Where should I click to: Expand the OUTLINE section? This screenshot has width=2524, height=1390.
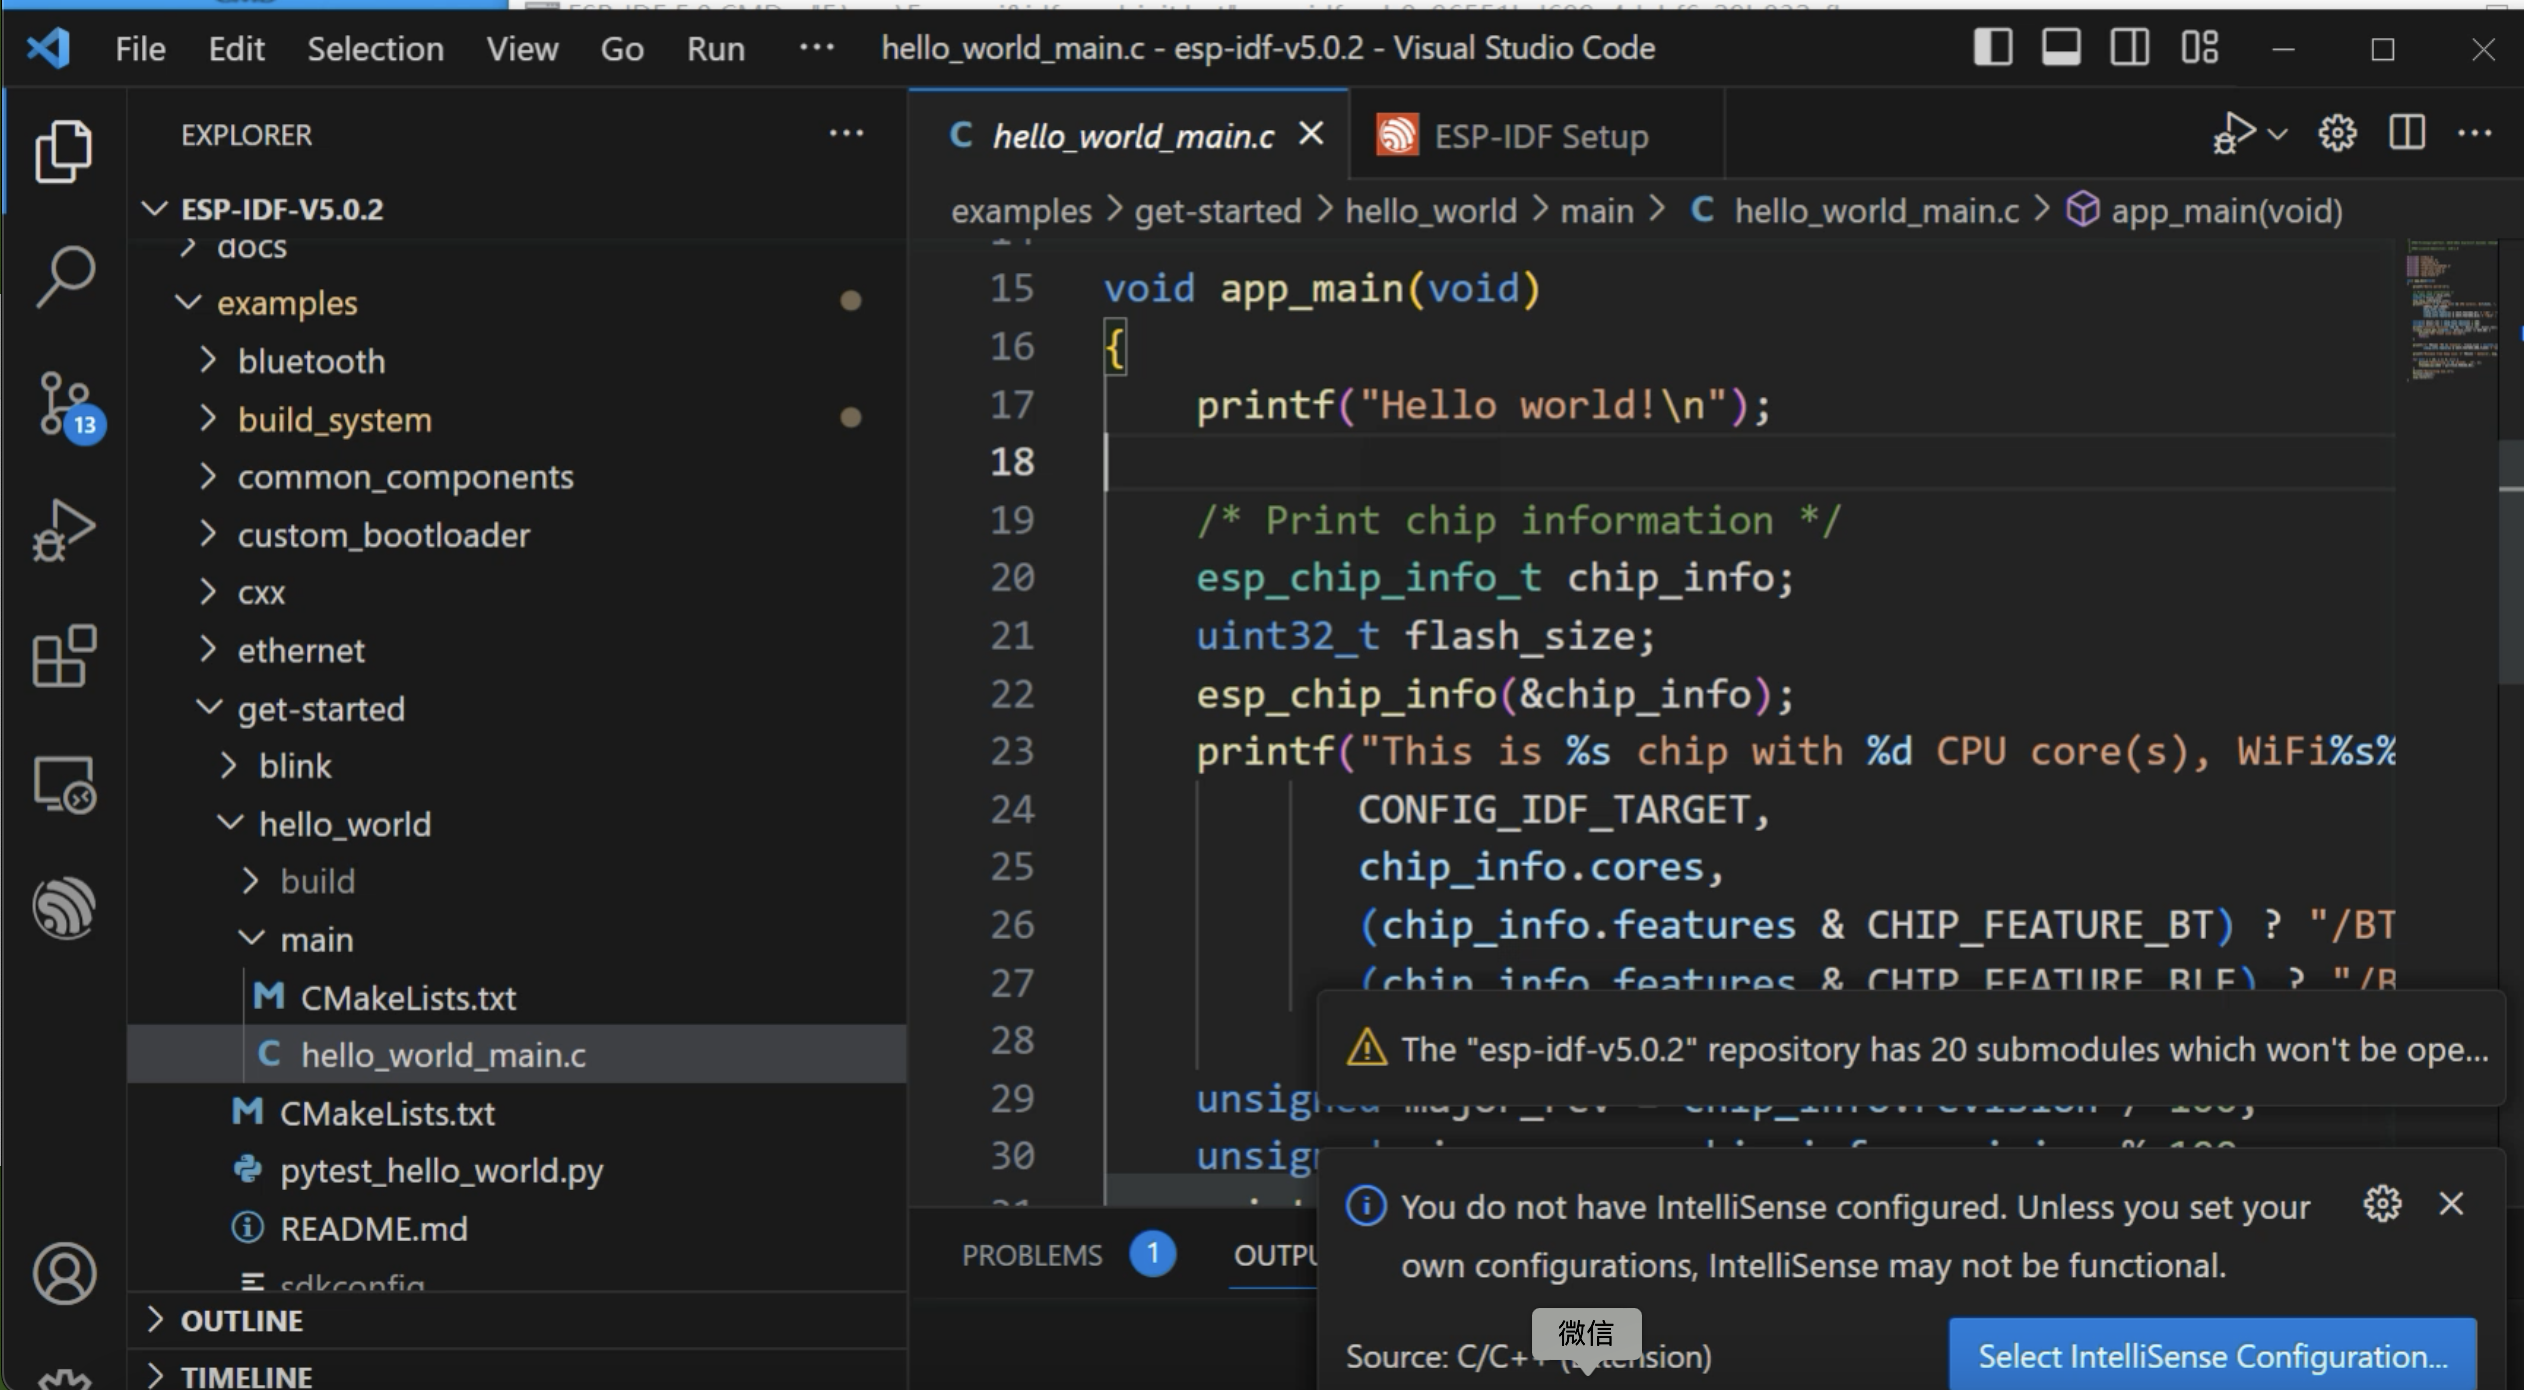tap(517, 1320)
